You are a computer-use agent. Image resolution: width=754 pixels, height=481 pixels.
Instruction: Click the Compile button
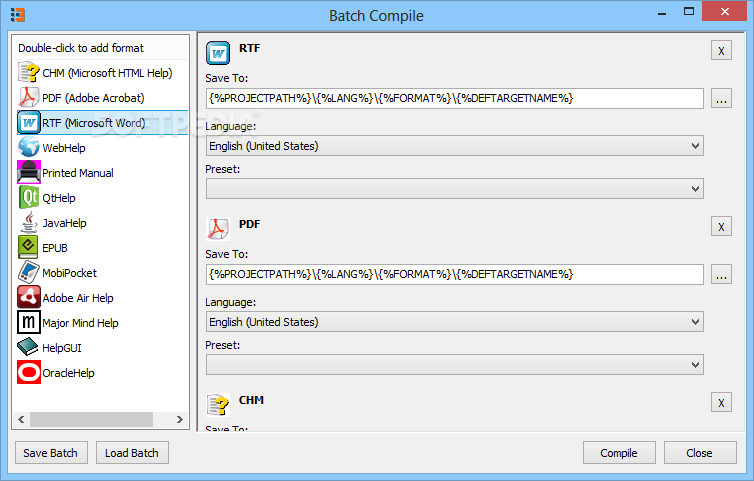click(619, 453)
